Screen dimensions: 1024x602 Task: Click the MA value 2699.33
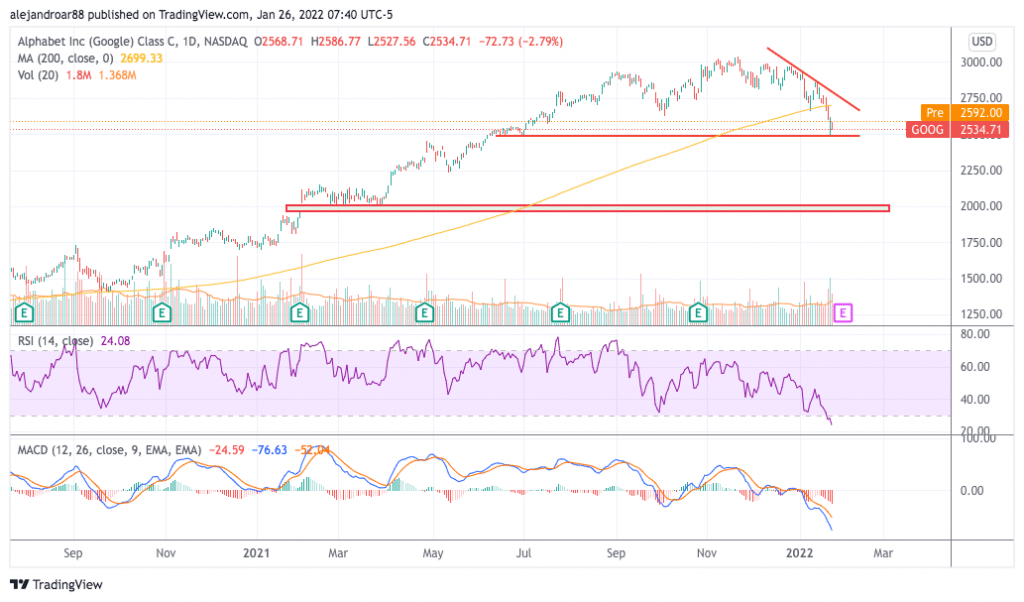pos(141,58)
